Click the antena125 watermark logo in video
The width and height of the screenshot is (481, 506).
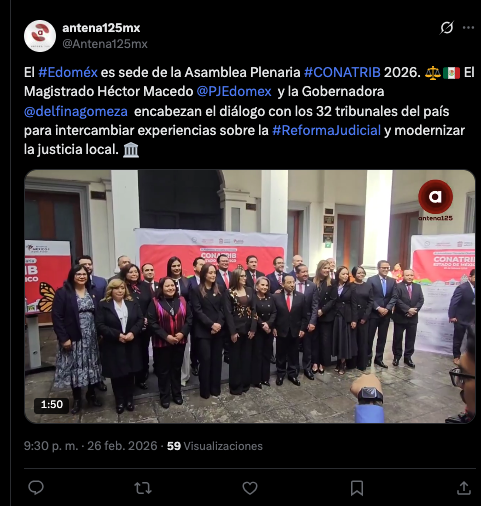click(435, 200)
